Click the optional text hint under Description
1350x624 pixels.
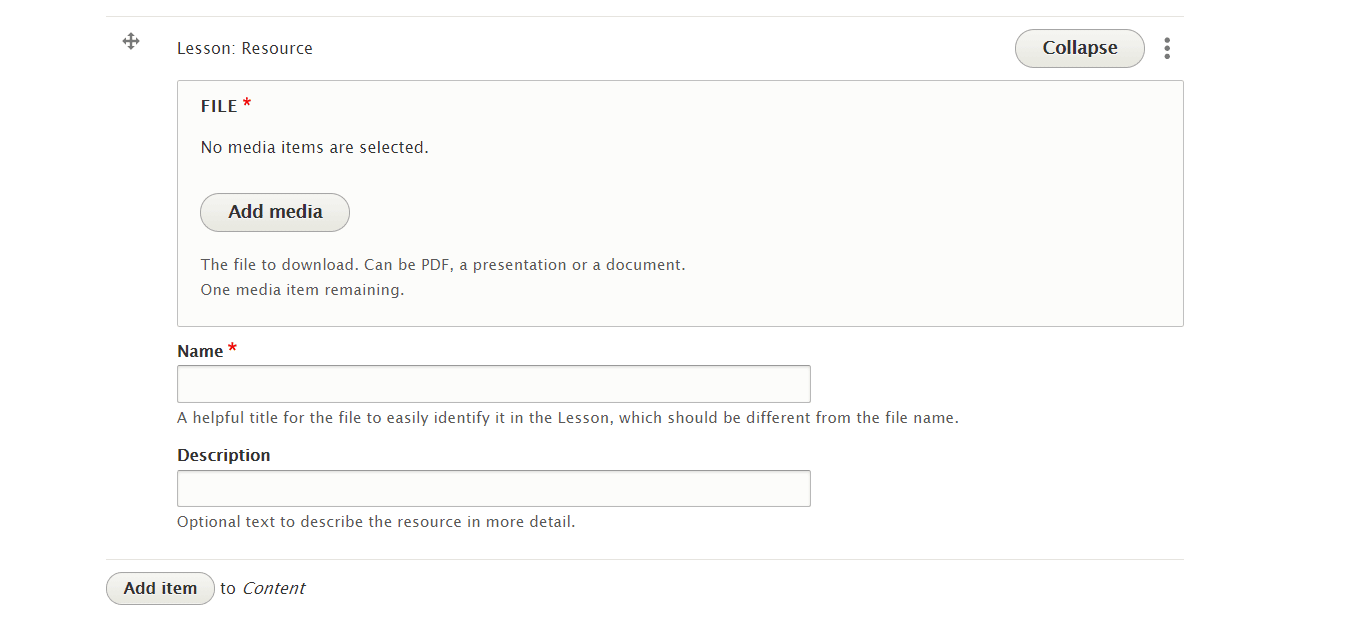376,522
